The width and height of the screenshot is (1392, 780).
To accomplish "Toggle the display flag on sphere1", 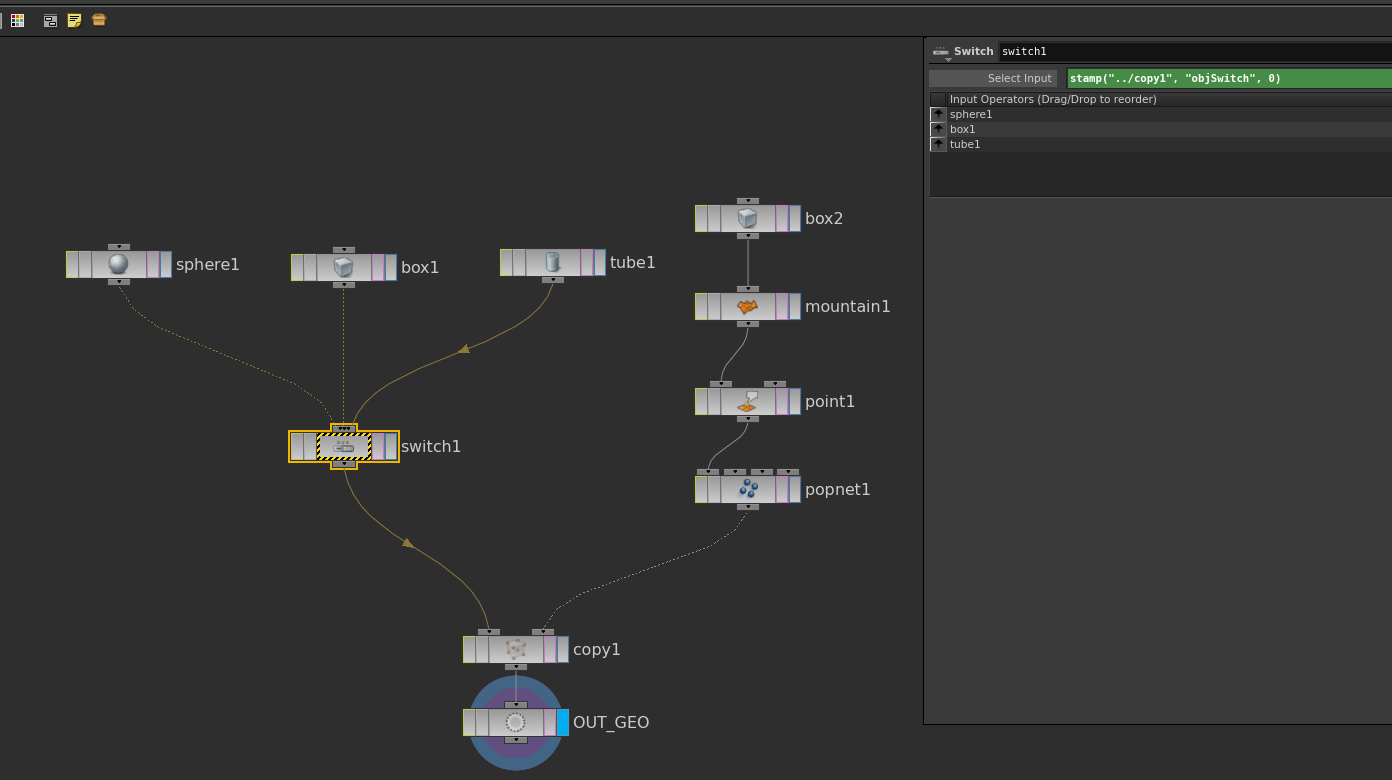I will click(x=166, y=264).
